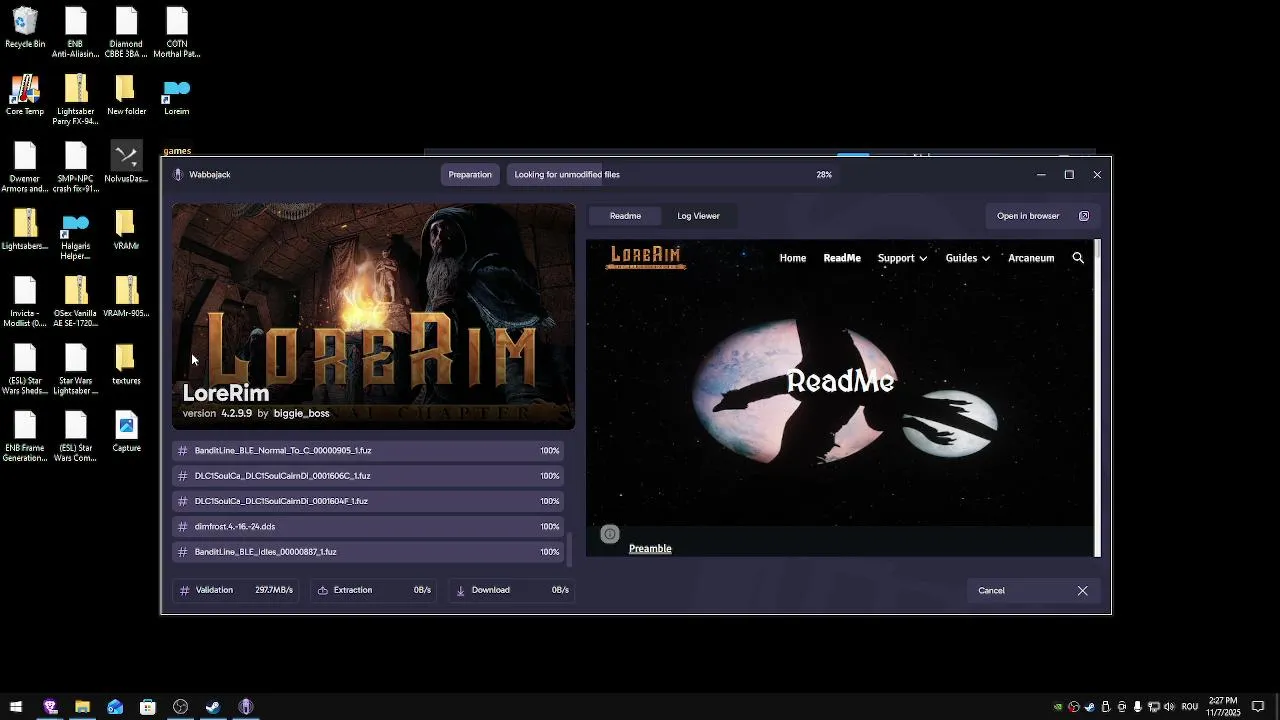Select the ENB Anti-Aliasing file icon
The width and height of the screenshot is (1280, 720).
click(x=75, y=33)
